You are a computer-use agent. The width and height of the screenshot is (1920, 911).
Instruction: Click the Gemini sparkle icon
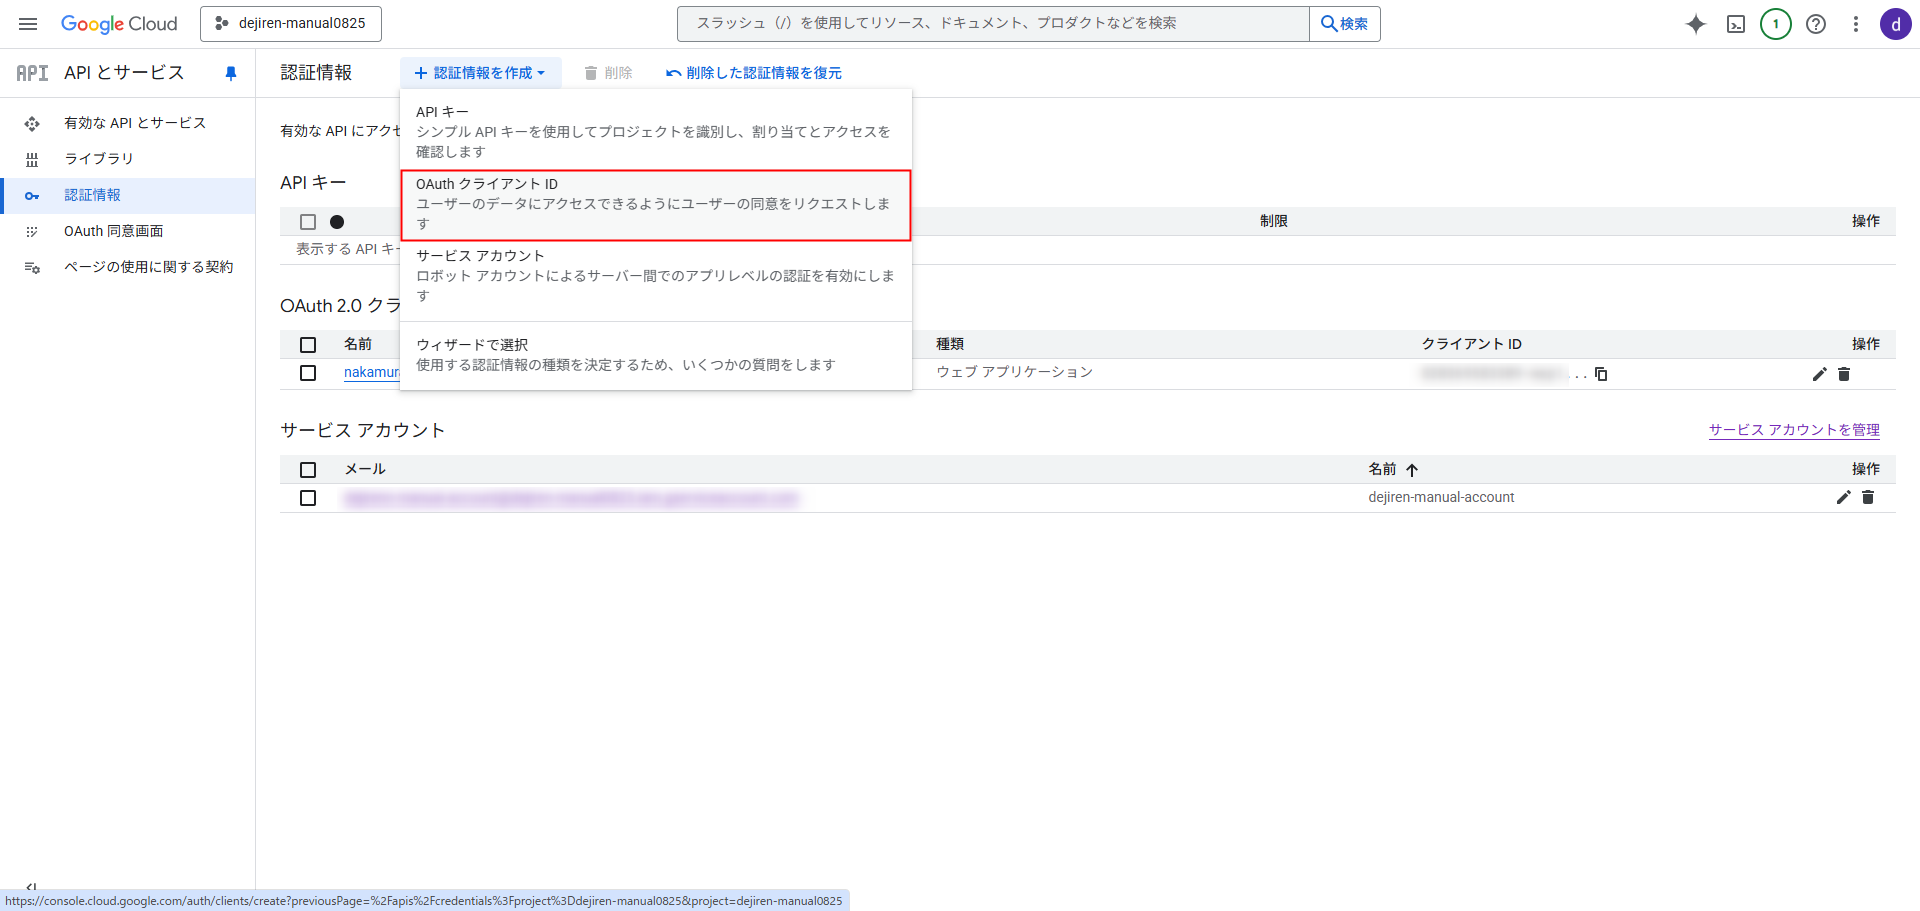pos(1695,24)
